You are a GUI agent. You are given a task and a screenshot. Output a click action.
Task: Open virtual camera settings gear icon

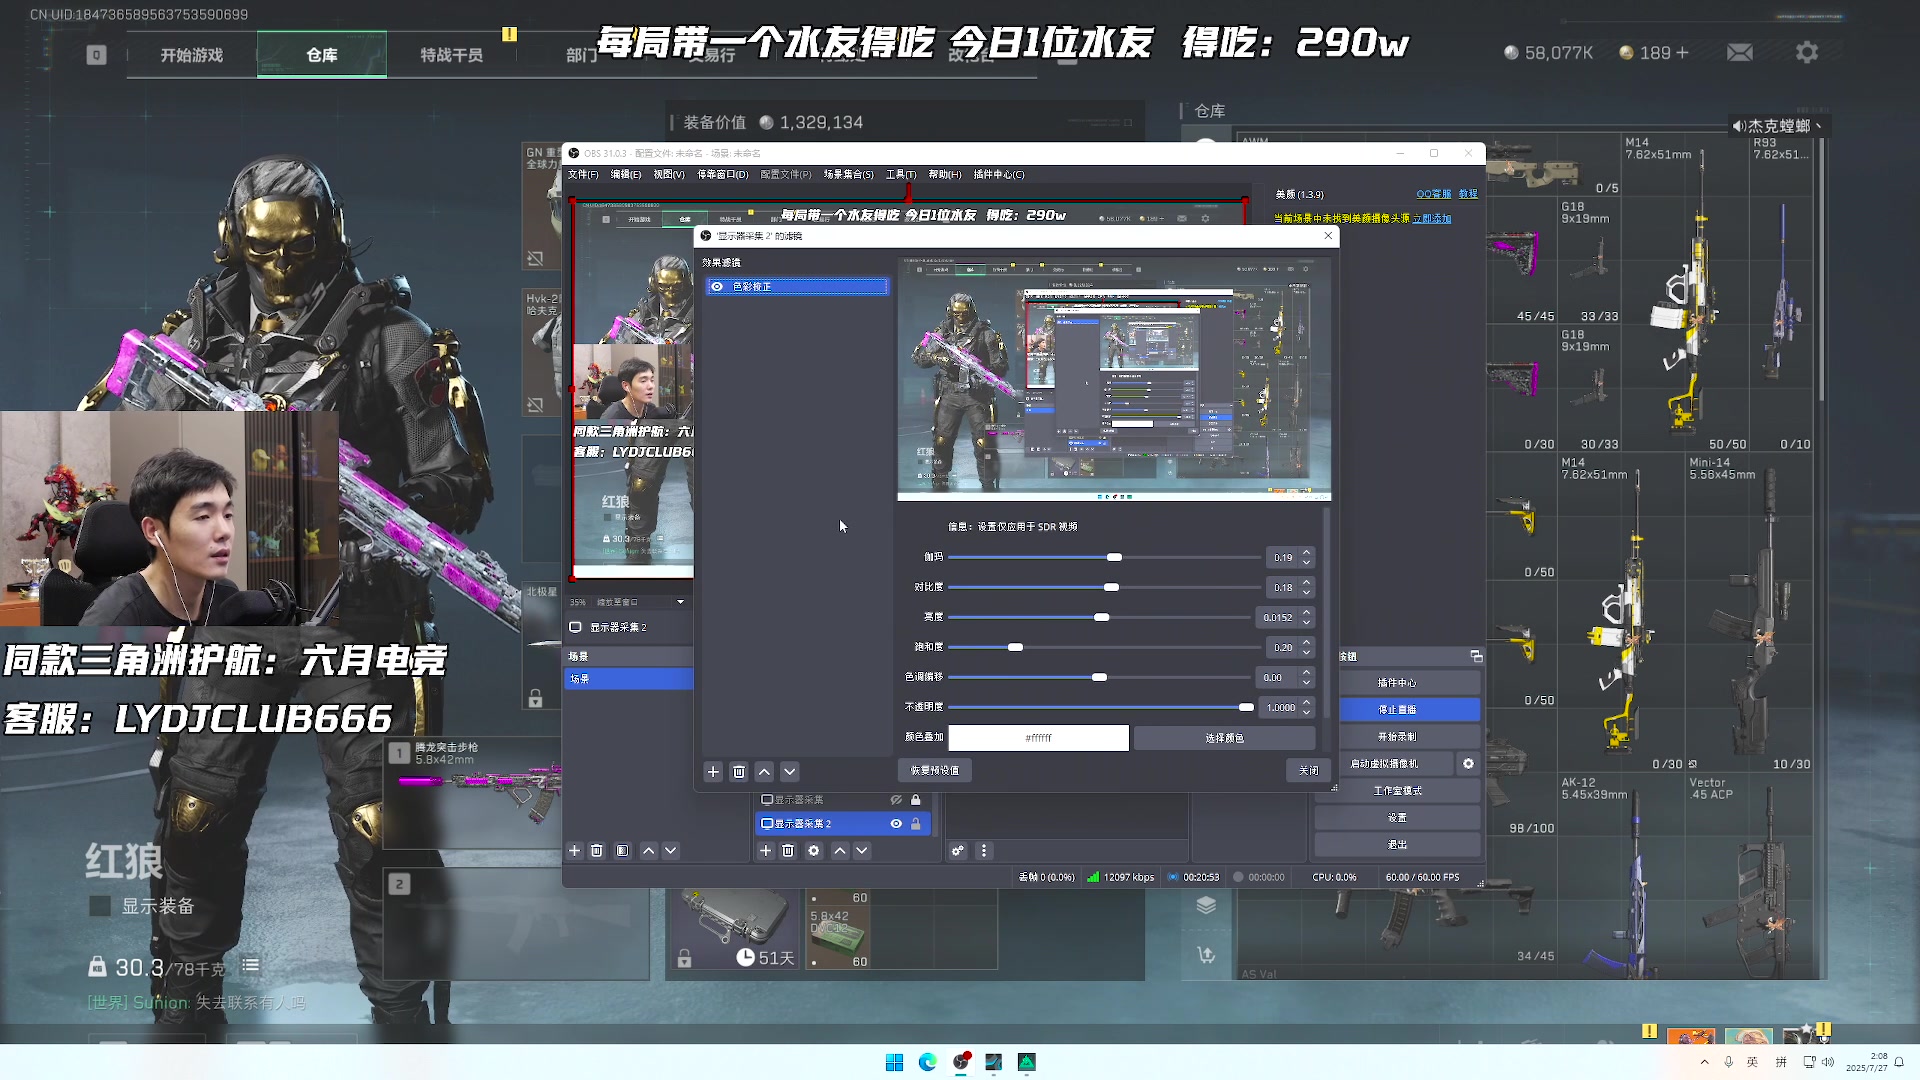pos(1468,764)
